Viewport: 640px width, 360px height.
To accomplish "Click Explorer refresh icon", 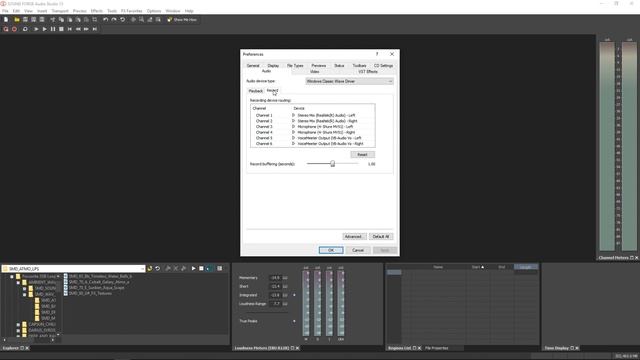I will coord(158,269).
